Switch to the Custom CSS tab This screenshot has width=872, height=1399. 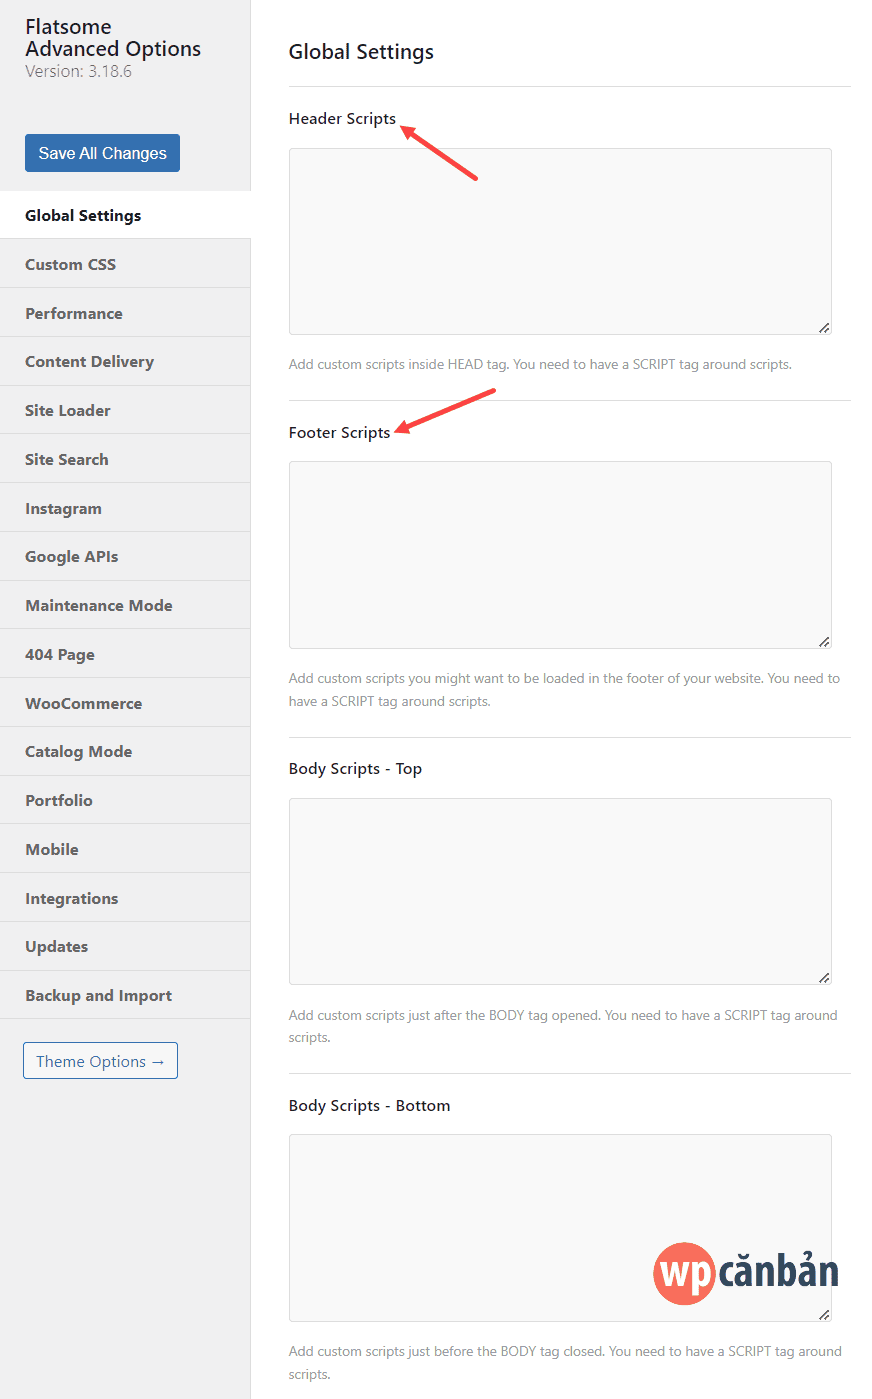tap(70, 264)
